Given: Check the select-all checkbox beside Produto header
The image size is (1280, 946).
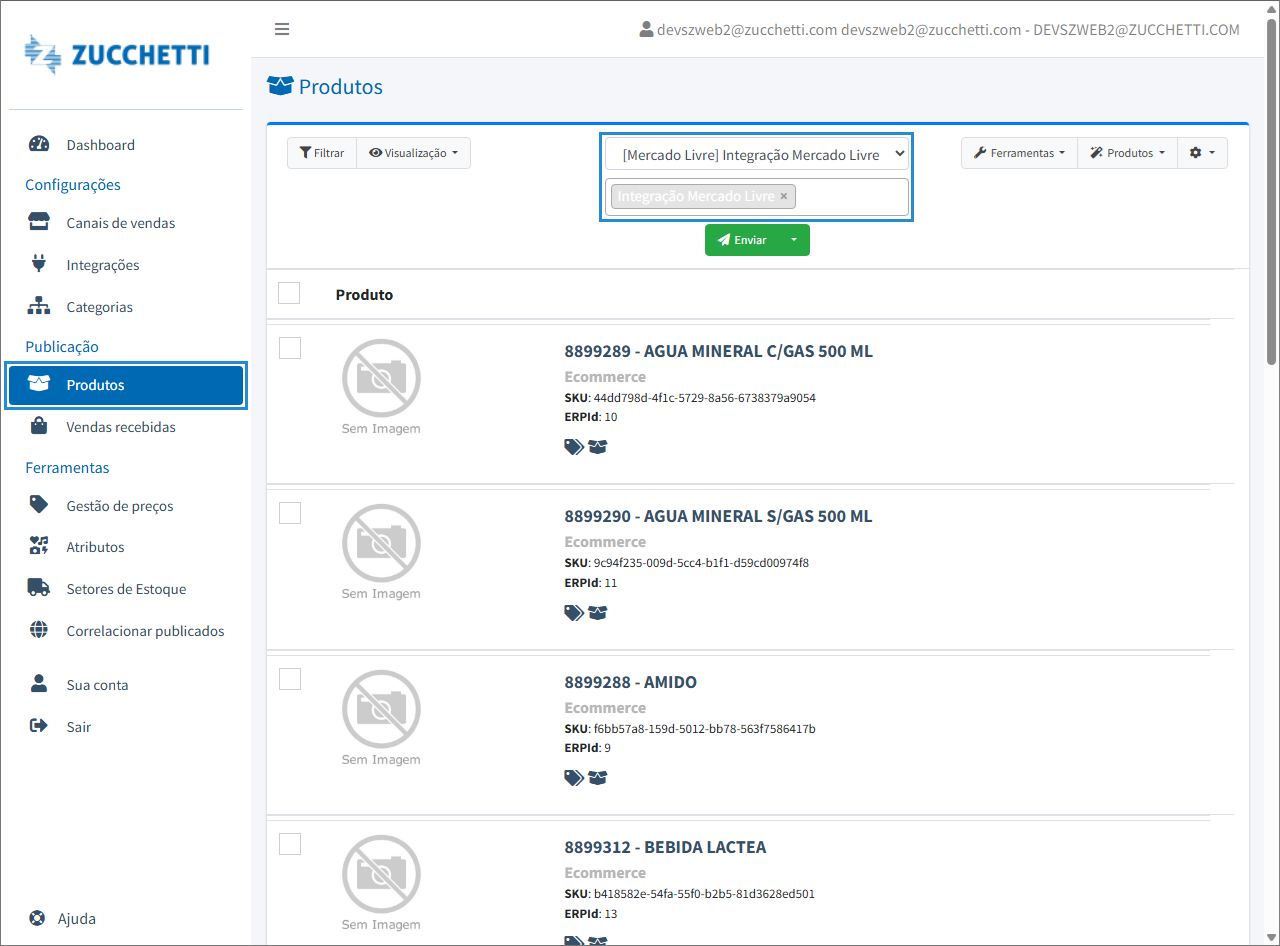Looking at the screenshot, I should pos(289,293).
